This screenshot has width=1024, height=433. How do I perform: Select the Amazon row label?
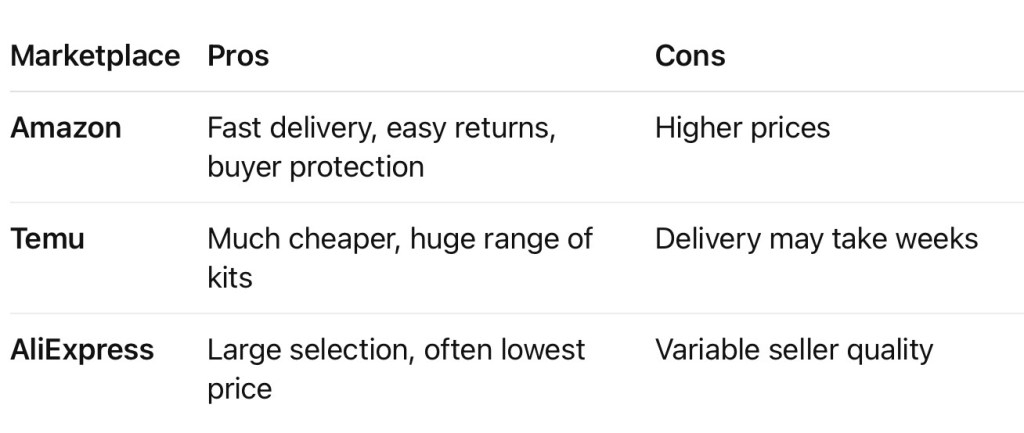[x=66, y=128]
